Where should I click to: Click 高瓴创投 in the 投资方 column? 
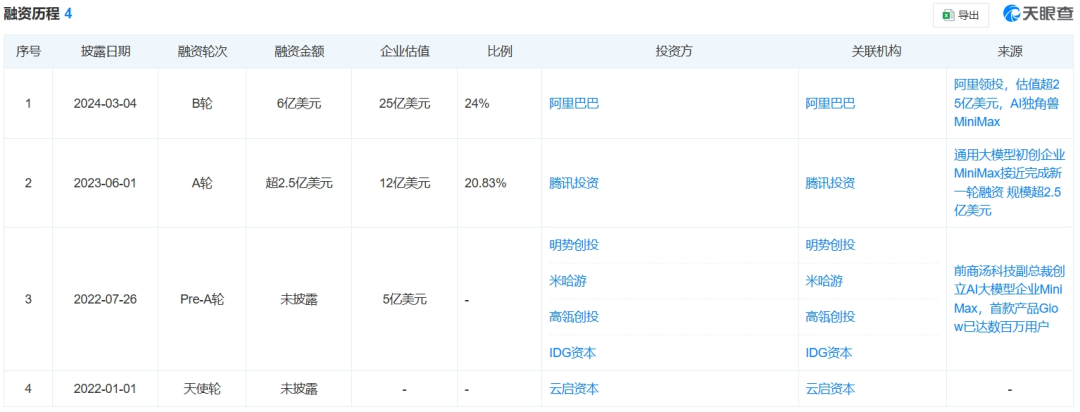(574, 317)
